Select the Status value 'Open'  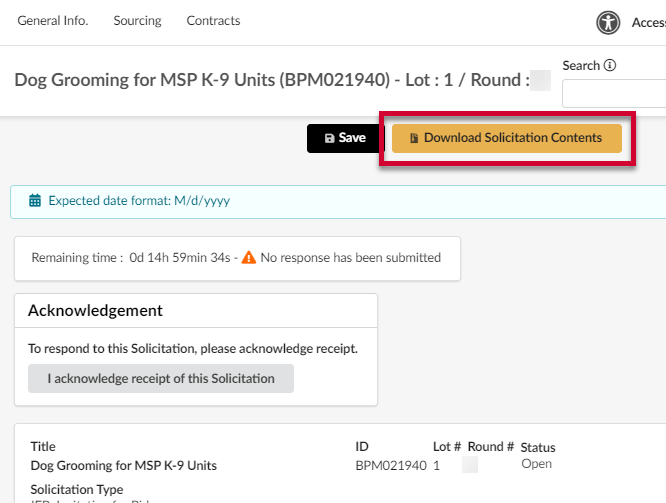536,464
